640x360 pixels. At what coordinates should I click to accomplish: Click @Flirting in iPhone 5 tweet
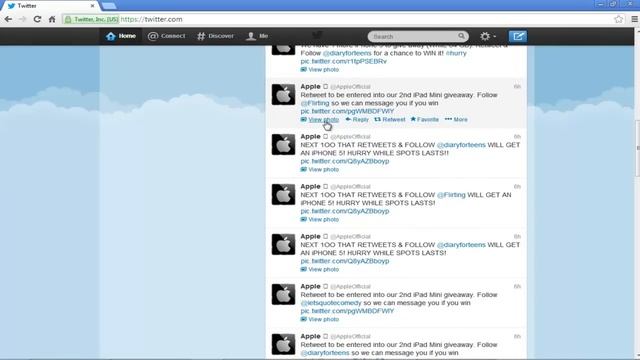tap(451, 195)
